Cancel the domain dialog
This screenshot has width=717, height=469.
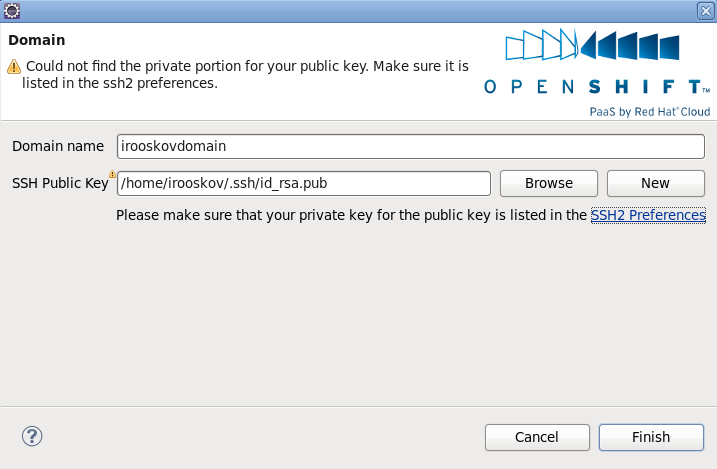pyautogui.click(x=537, y=437)
